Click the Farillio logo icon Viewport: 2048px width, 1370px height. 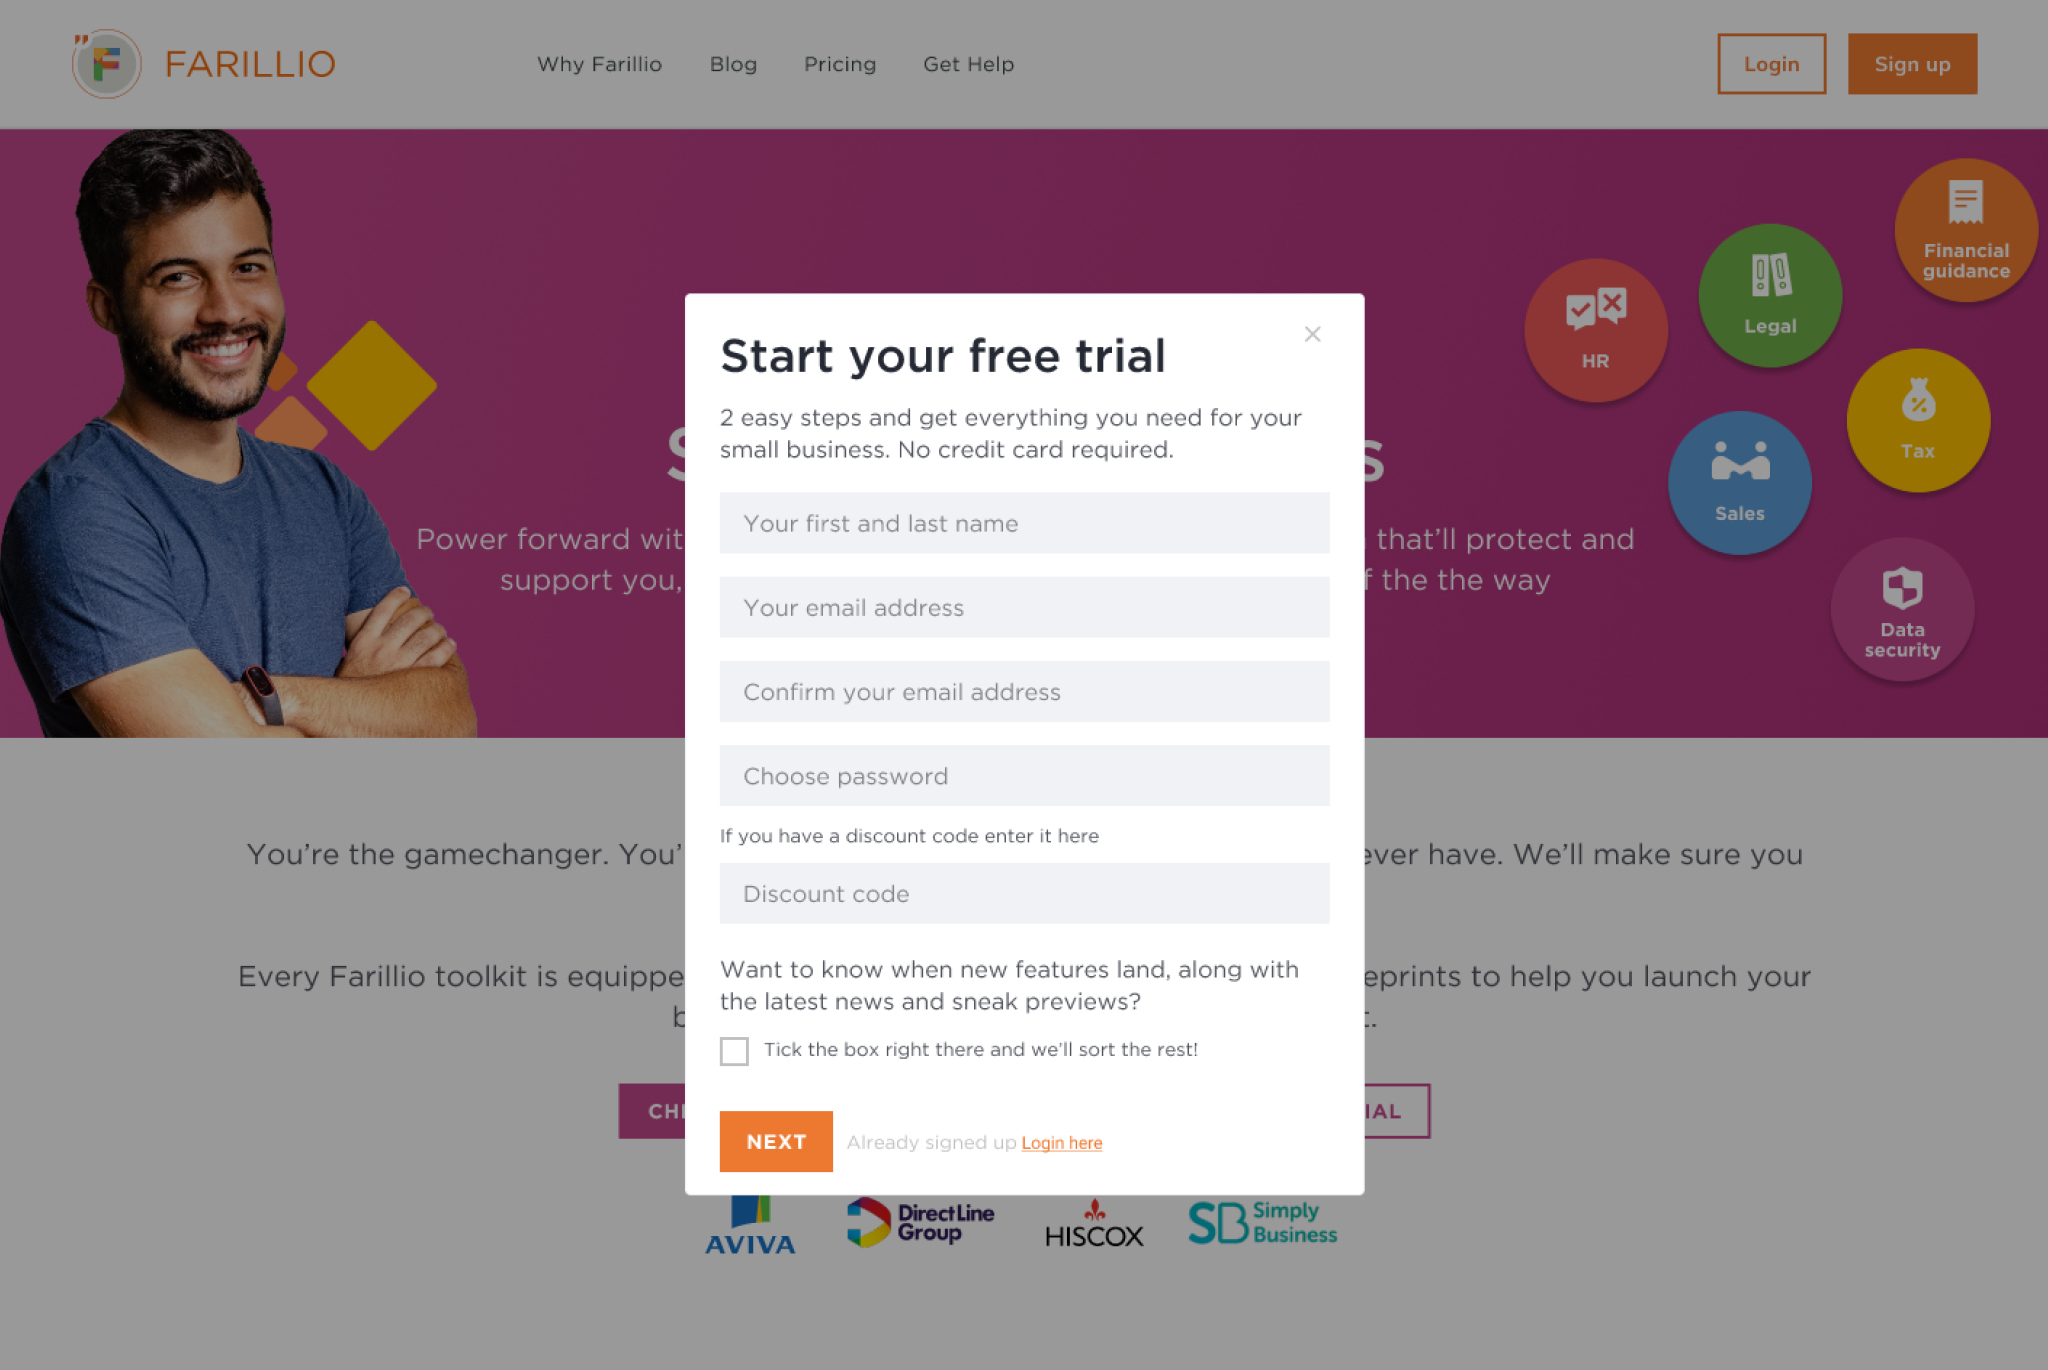[107, 64]
